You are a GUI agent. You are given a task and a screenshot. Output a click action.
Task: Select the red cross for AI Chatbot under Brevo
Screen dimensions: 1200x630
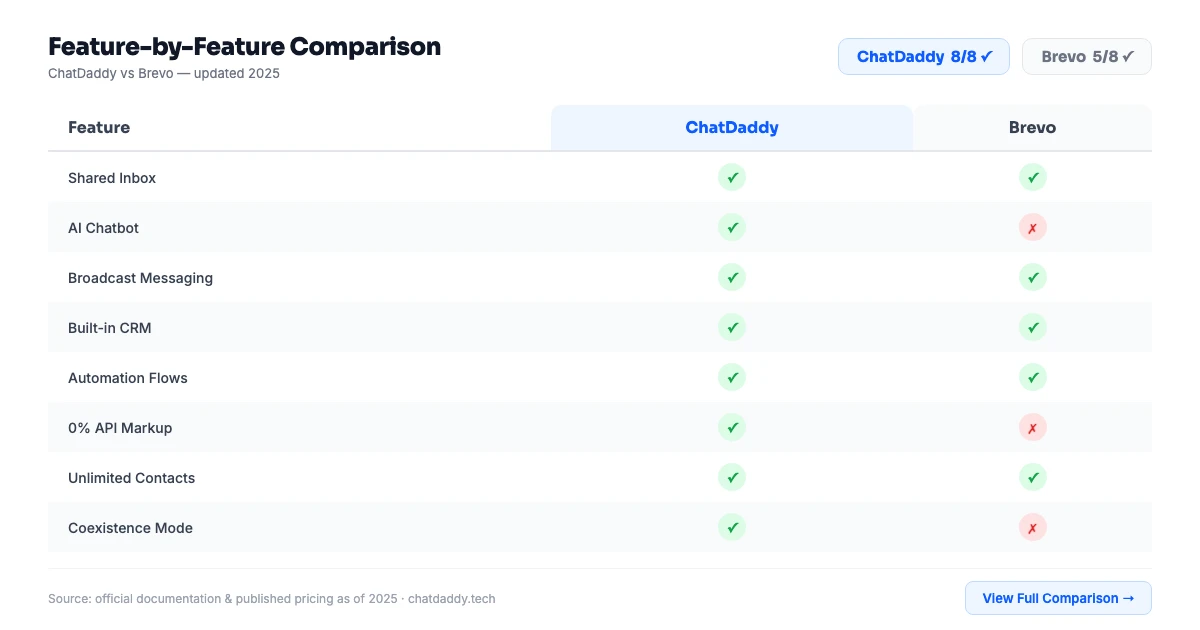tap(1032, 227)
